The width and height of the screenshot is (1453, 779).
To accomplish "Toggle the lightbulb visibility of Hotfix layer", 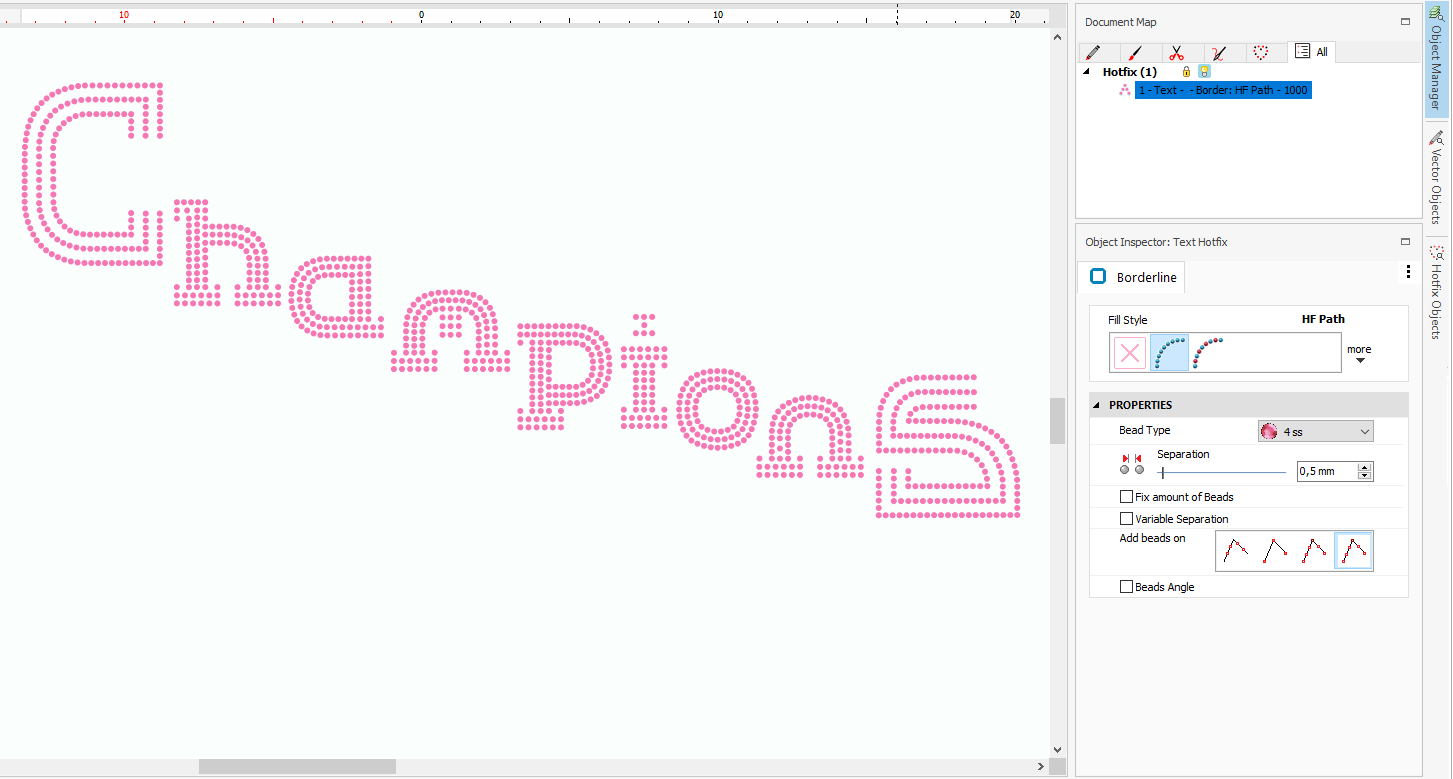I will click(x=1204, y=72).
